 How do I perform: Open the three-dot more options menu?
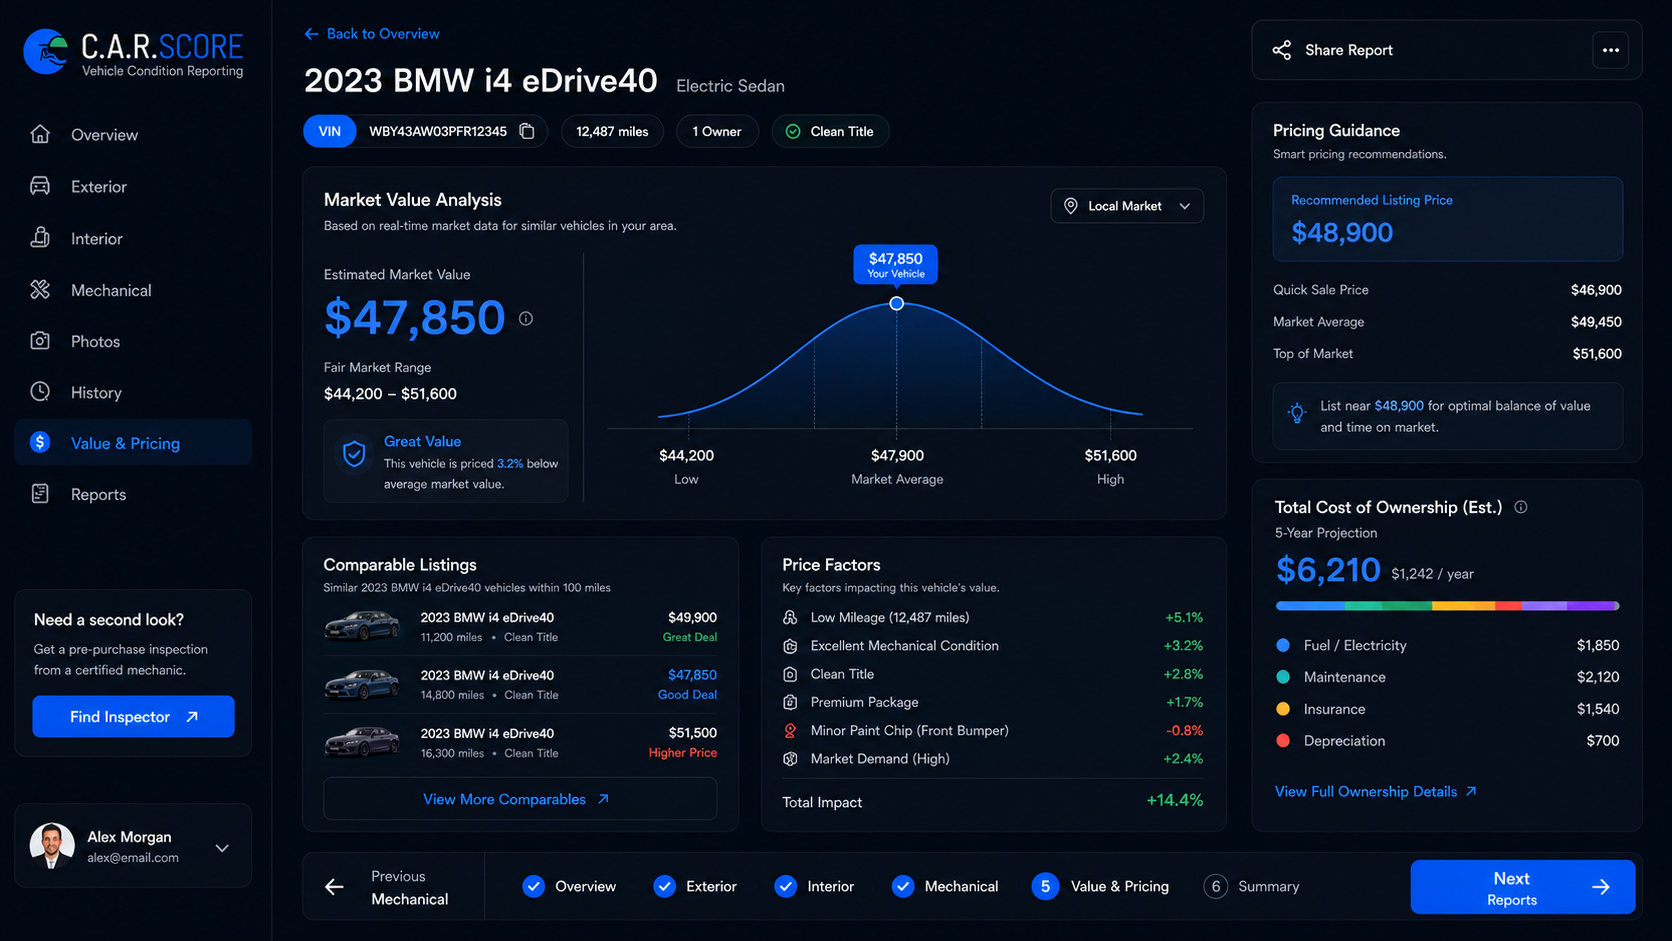(1611, 50)
